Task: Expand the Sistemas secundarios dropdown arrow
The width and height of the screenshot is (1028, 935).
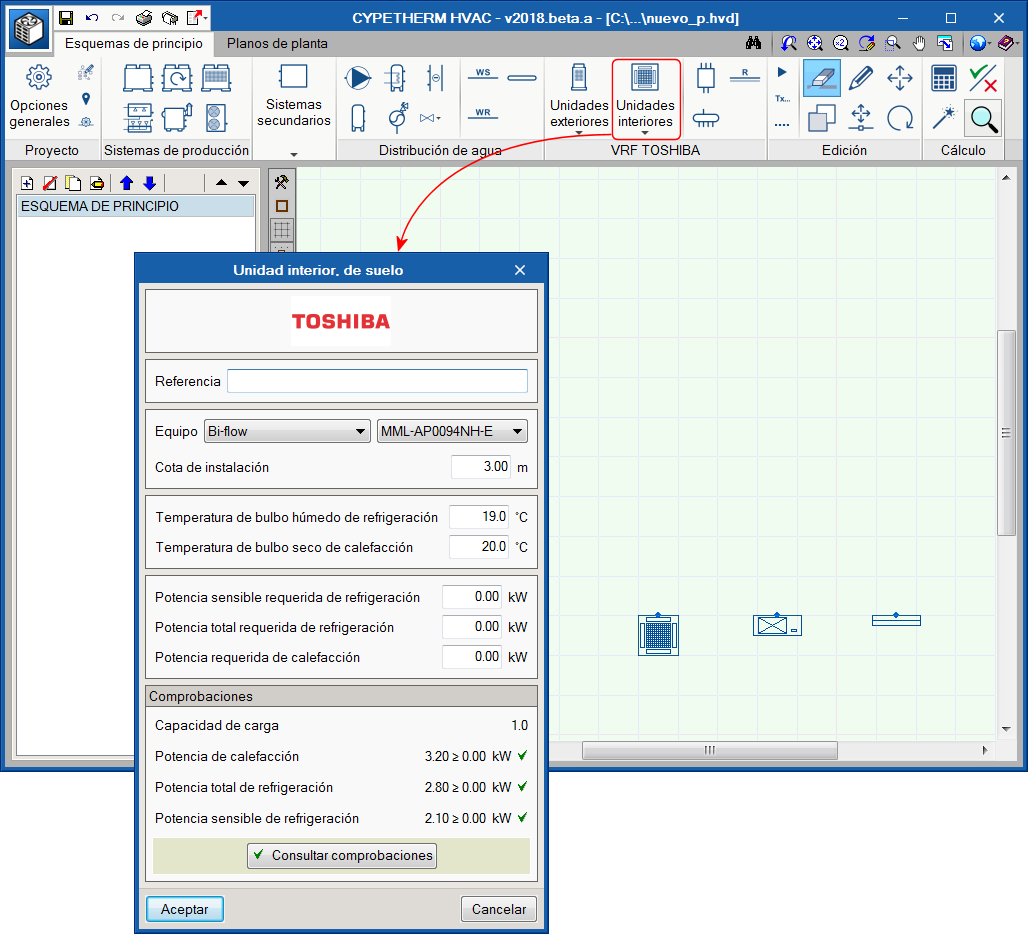Action: tap(293, 154)
